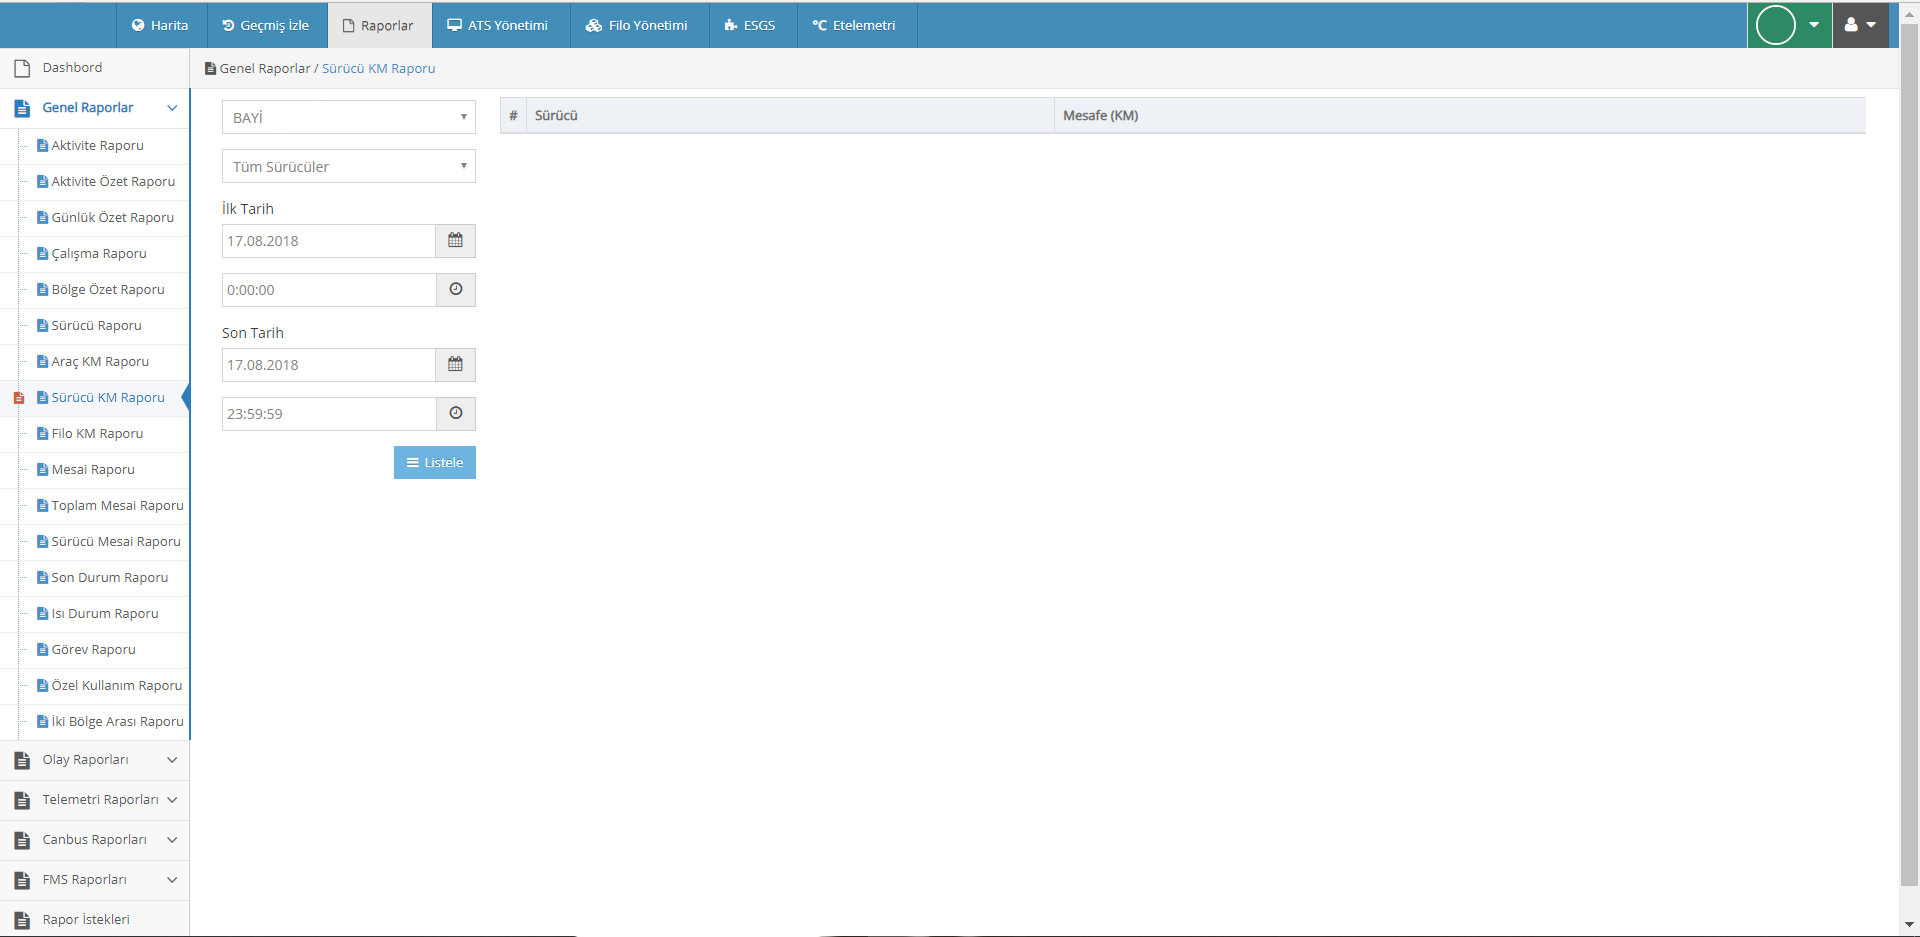Open the Etelemetri tab
The image size is (1920, 937).
pyautogui.click(x=855, y=25)
